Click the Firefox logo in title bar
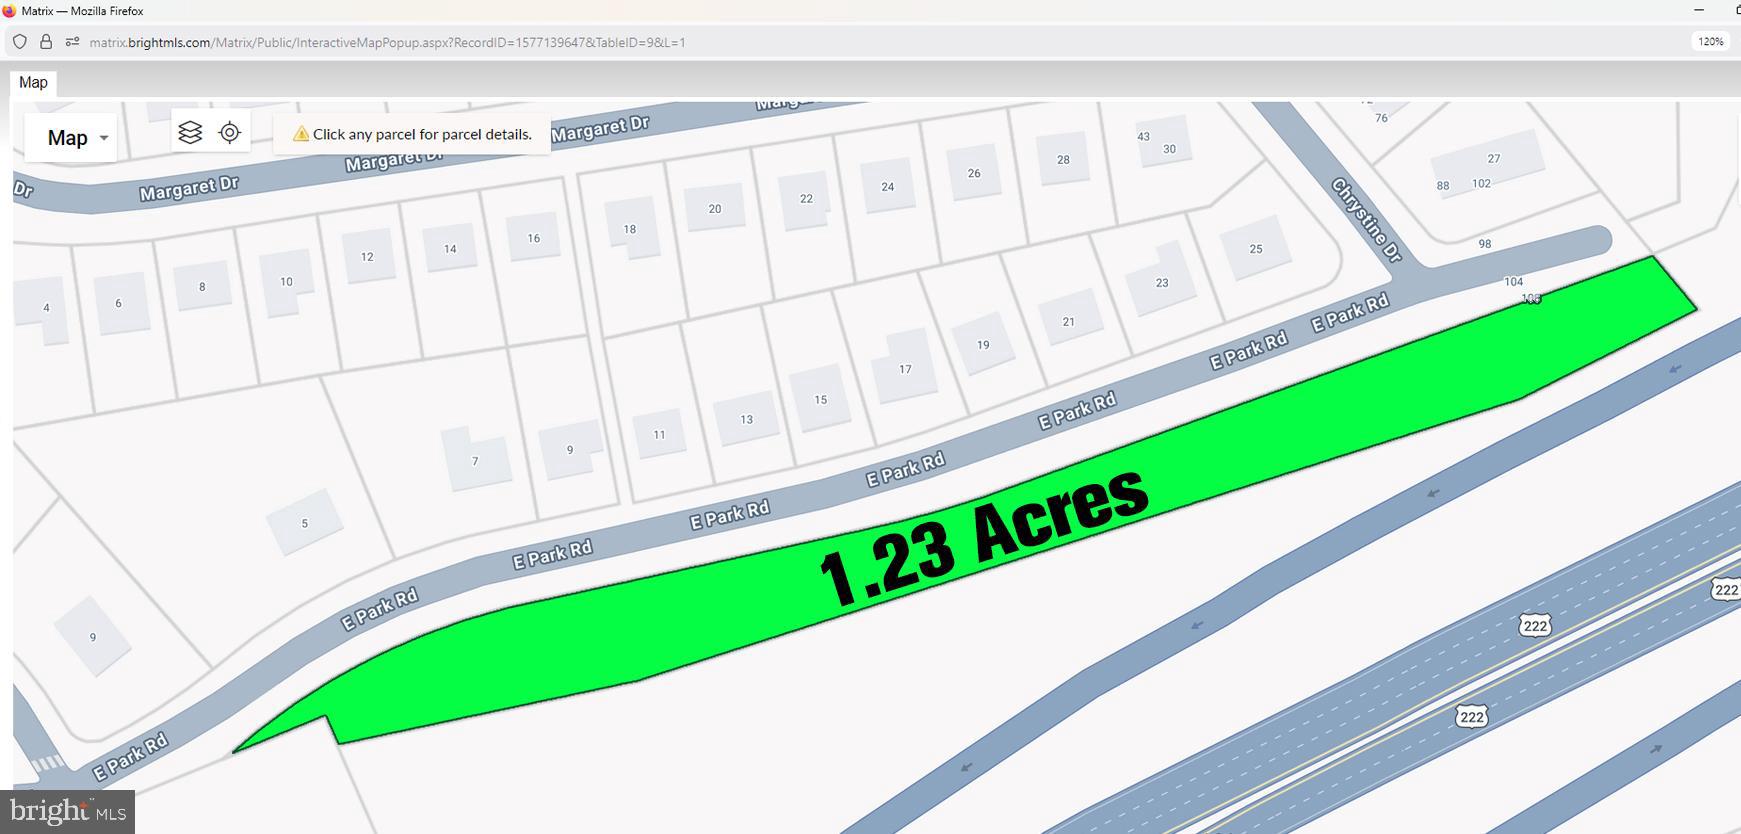Image resolution: width=1741 pixels, height=834 pixels. click(x=9, y=11)
